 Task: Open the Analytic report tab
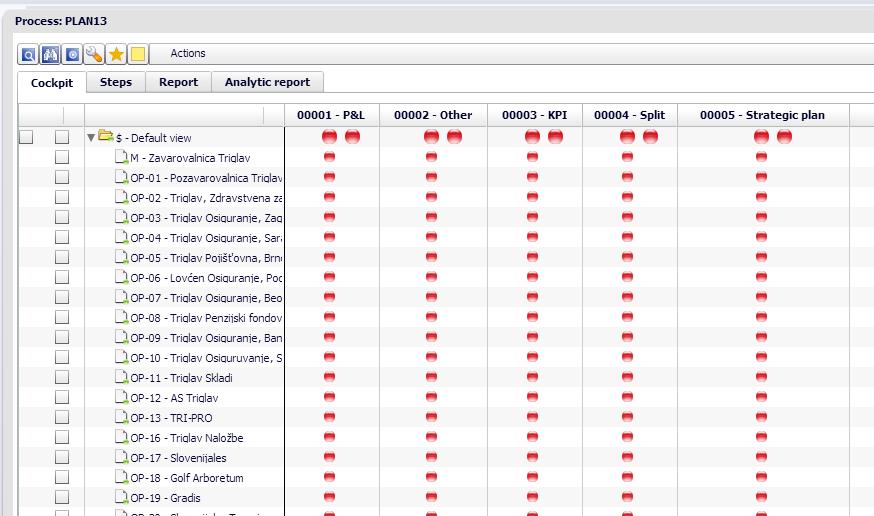point(268,82)
